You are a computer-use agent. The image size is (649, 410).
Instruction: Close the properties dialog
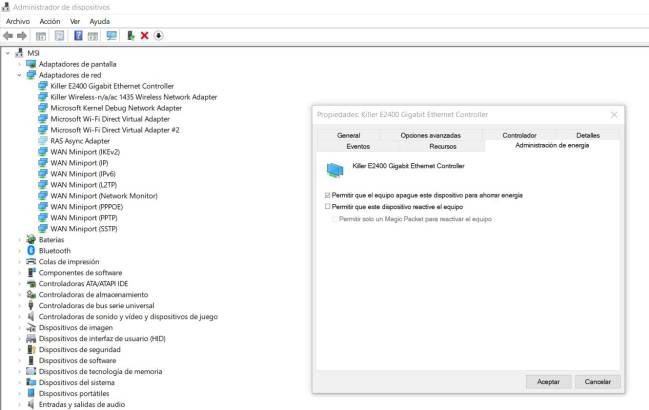(614, 115)
